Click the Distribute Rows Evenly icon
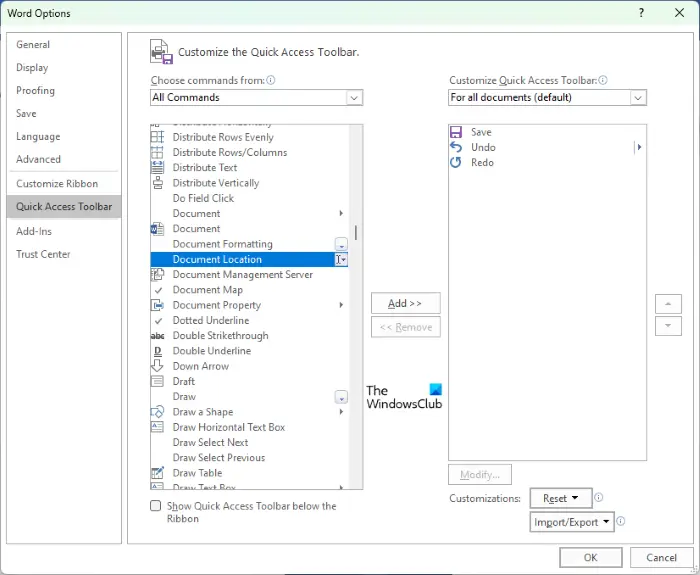 tap(157, 137)
